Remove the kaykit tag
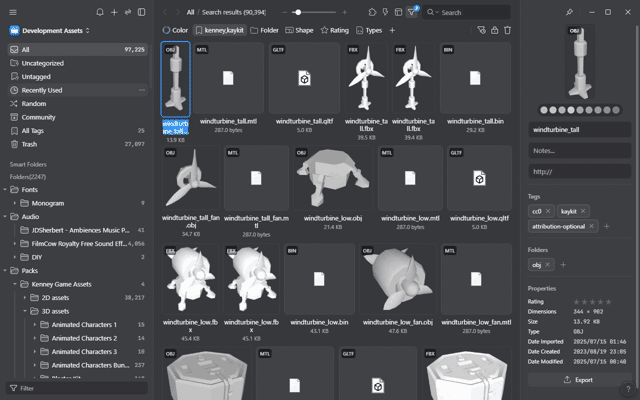 coord(583,211)
